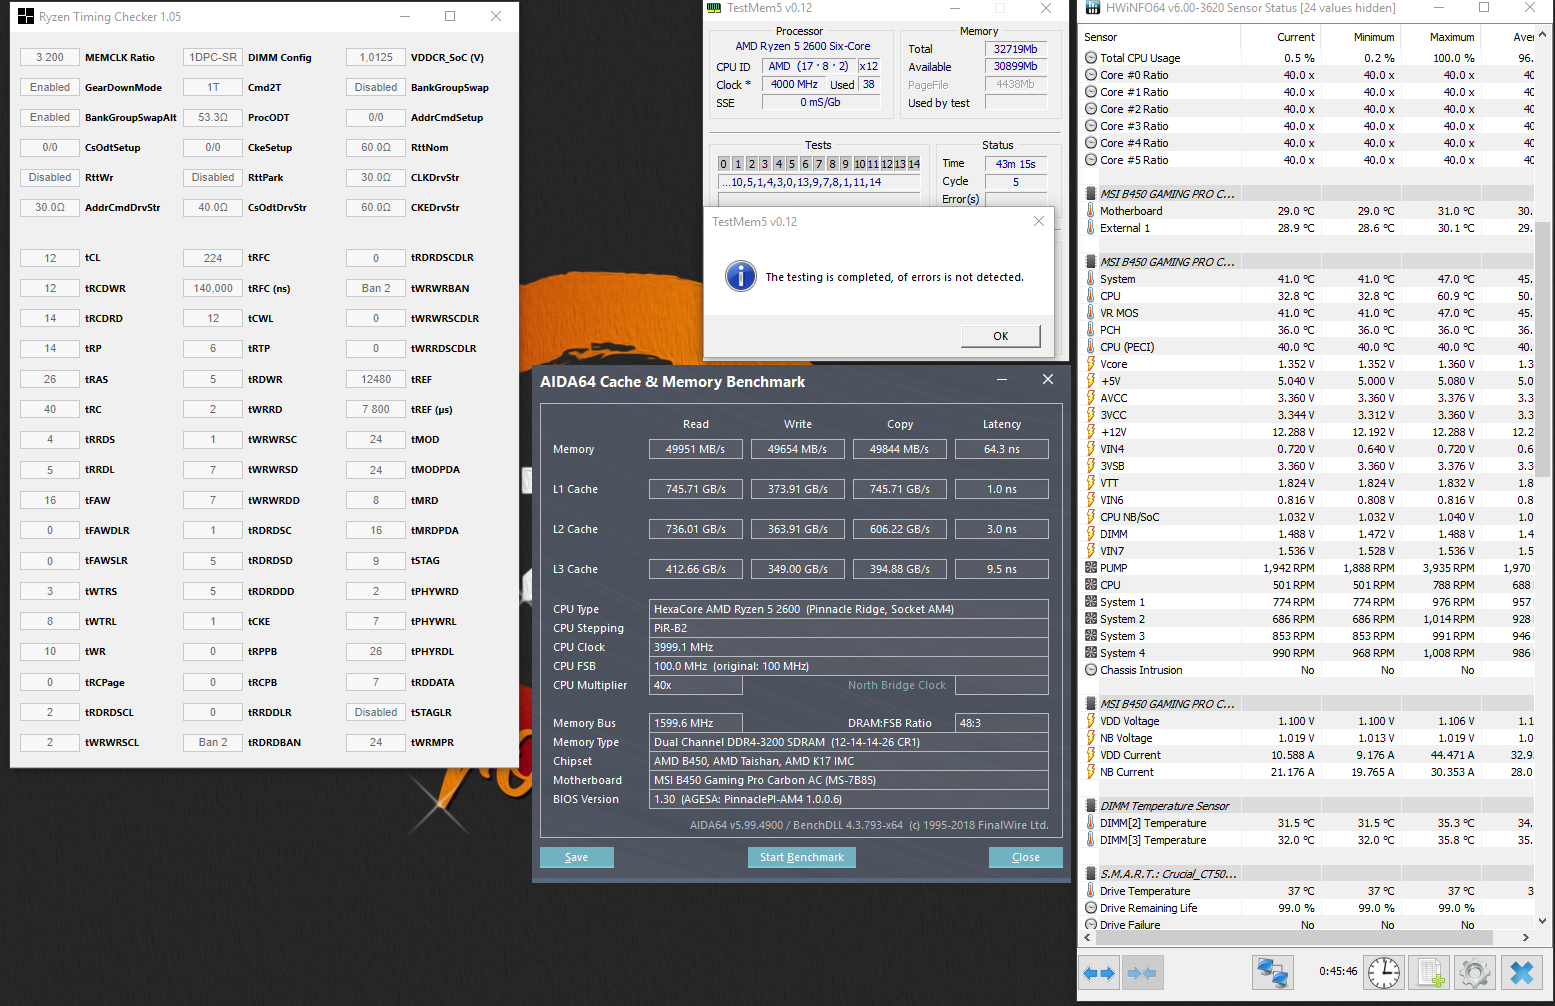Click AIDA64 Memory Latency 64.3 ns field
Screen dimensions: 1555x1006
(1002, 449)
